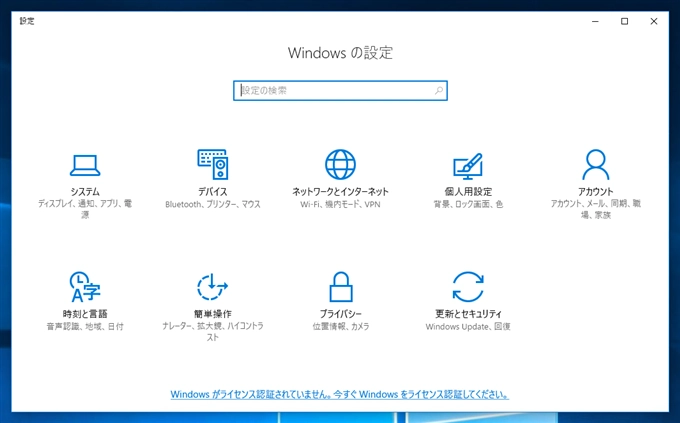The height and width of the screenshot is (423, 680).
Task: Select the 時刻と言語 title text
Action: [85, 314]
